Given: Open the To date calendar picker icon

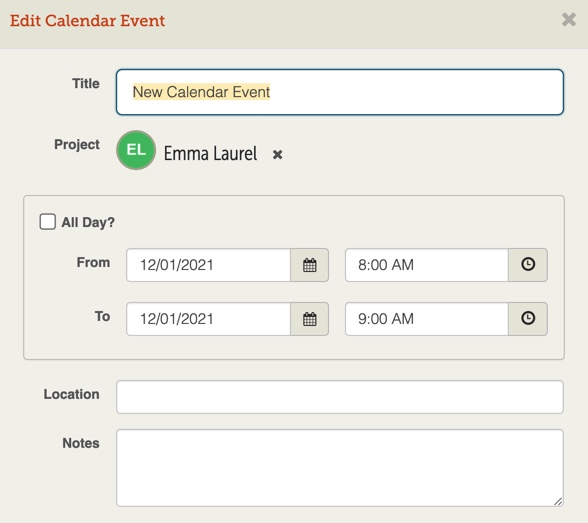Looking at the screenshot, I should [x=309, y=319].
